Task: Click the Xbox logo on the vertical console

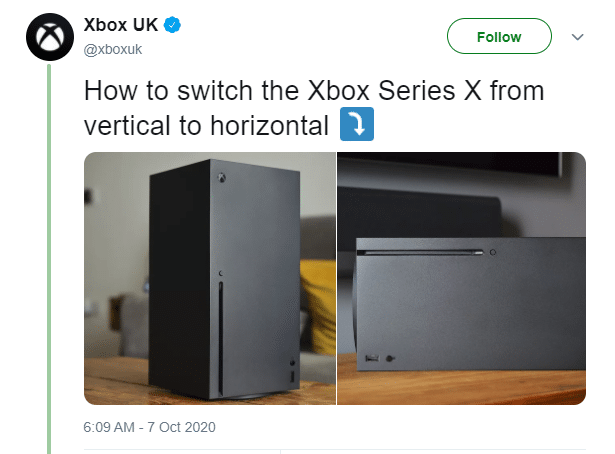Action: click(222, 178)
